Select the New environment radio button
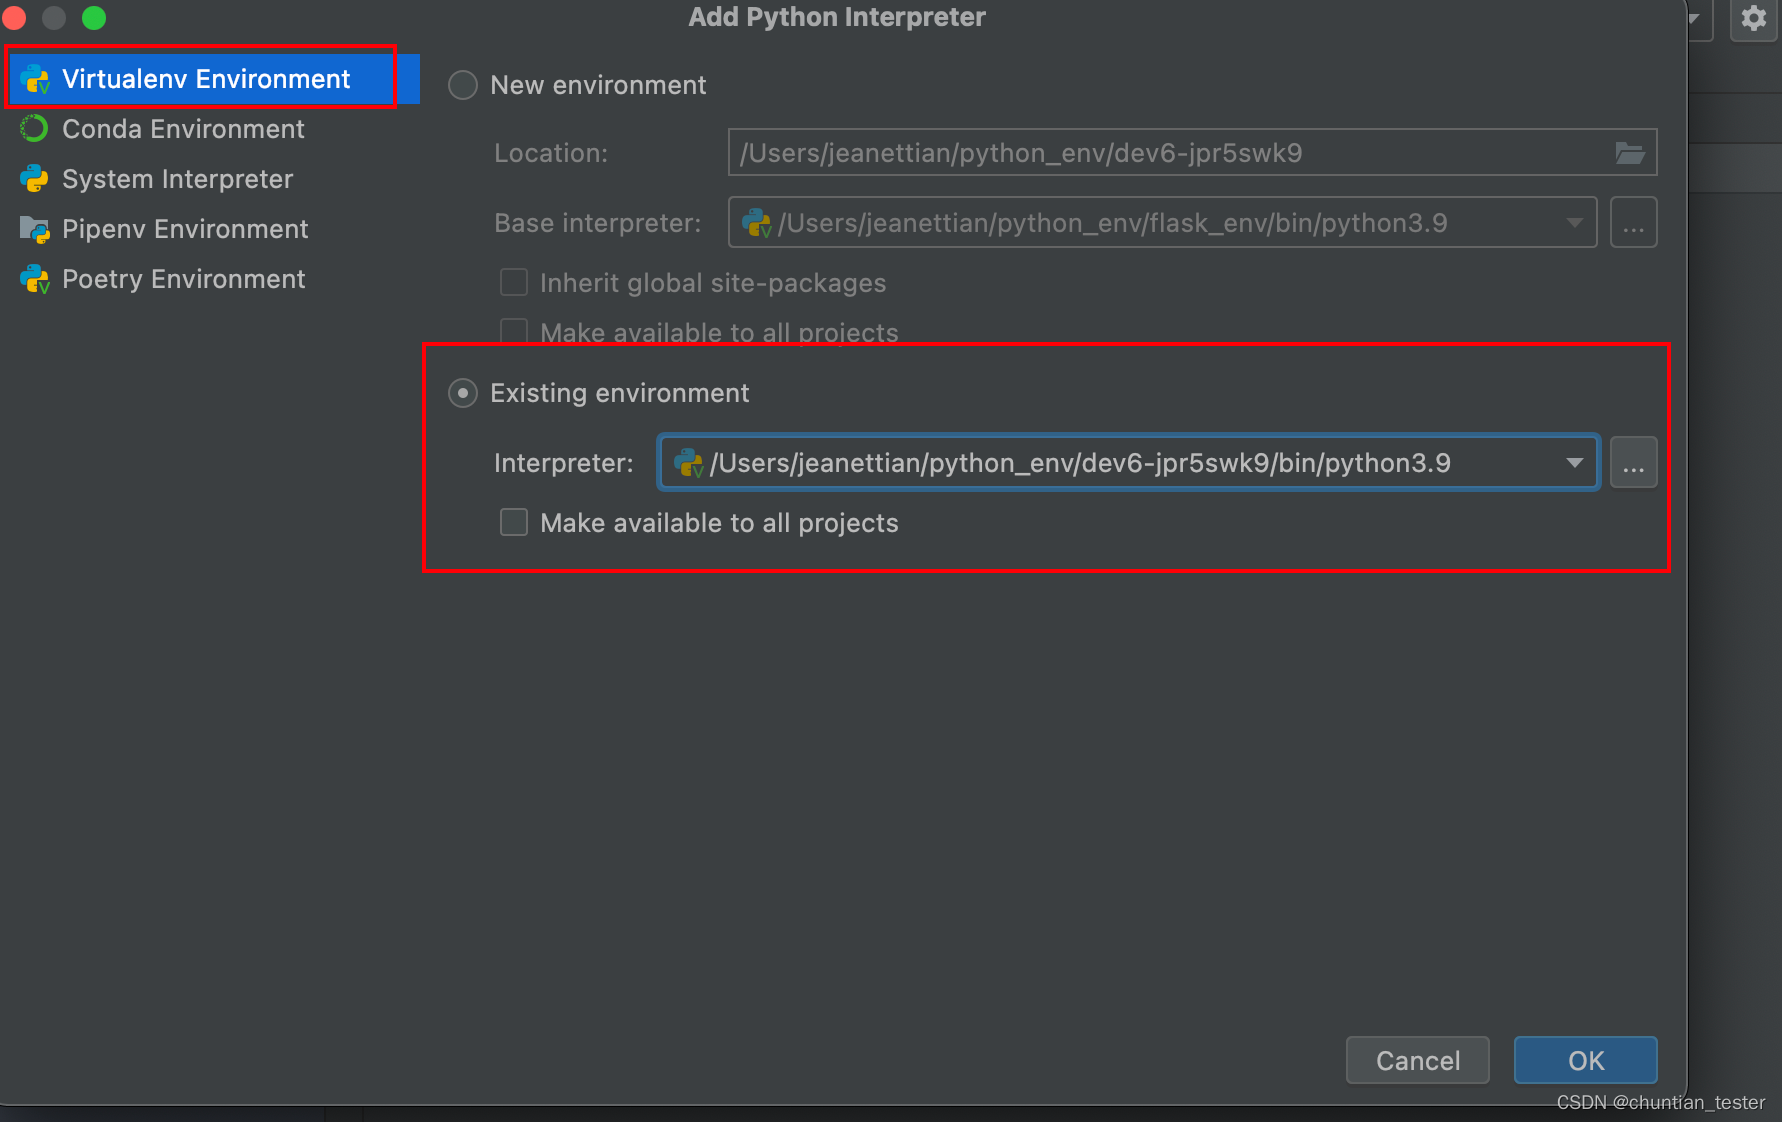Viewport: 1782px width, 1122px height. pos(462,85)
